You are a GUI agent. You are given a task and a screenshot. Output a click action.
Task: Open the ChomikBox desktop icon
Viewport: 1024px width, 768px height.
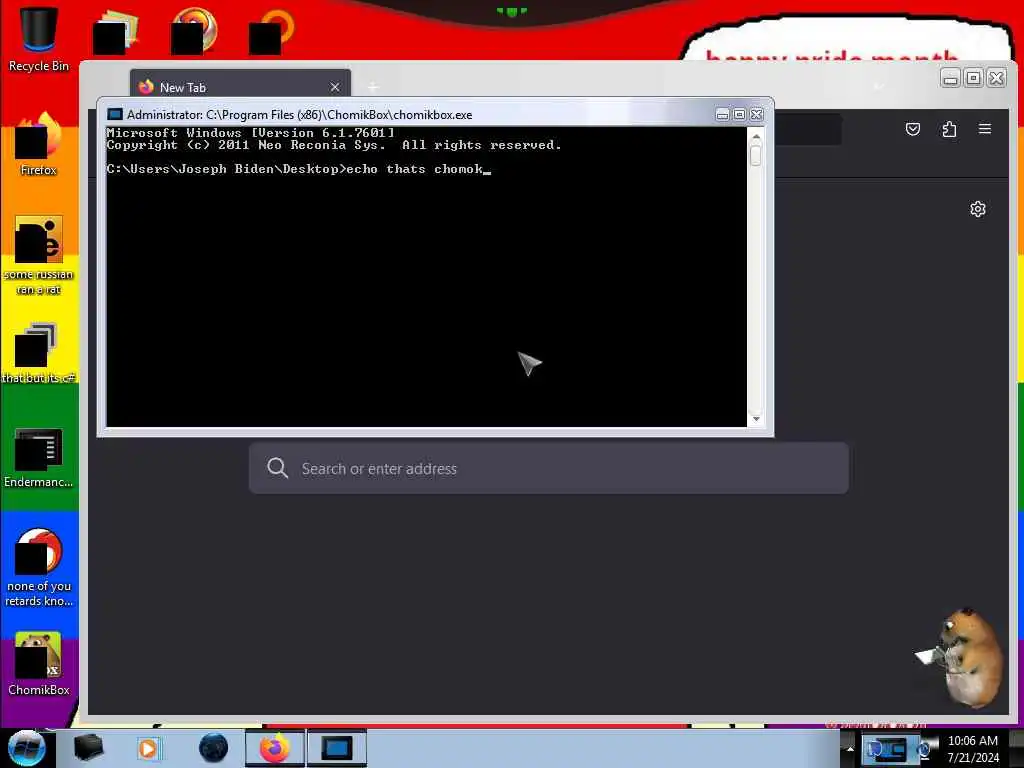click(x=39, y=664)
